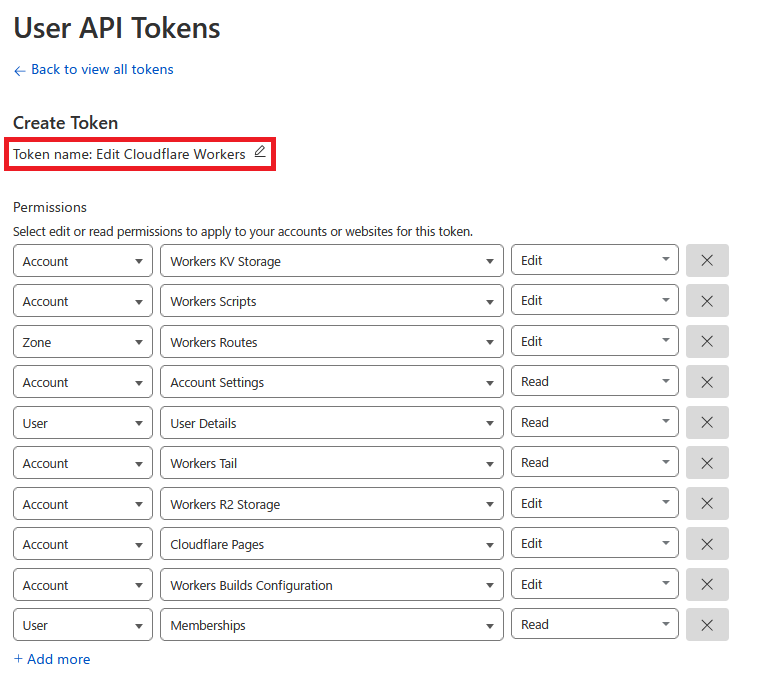Remove the Workers R2 Storage permission row
The image size is (762, 676).
(x=707, y=503)
